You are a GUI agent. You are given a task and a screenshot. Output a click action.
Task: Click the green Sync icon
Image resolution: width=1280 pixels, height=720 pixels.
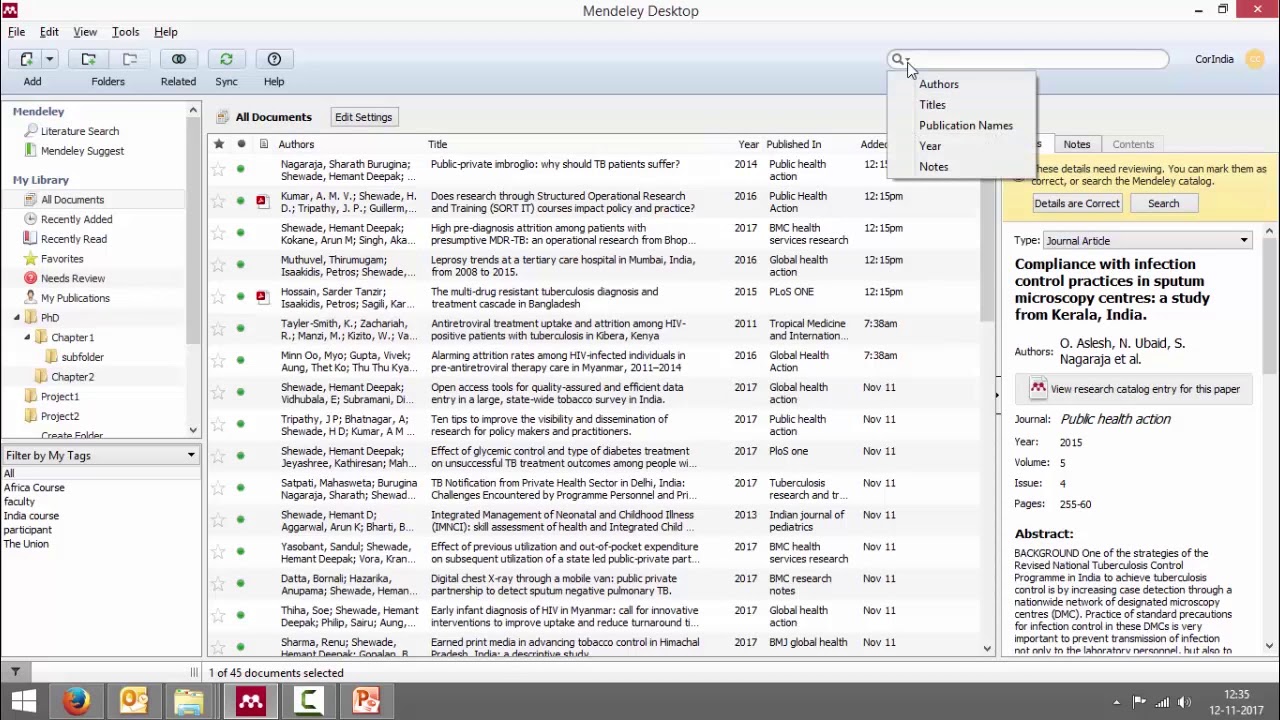click(226, 59)
